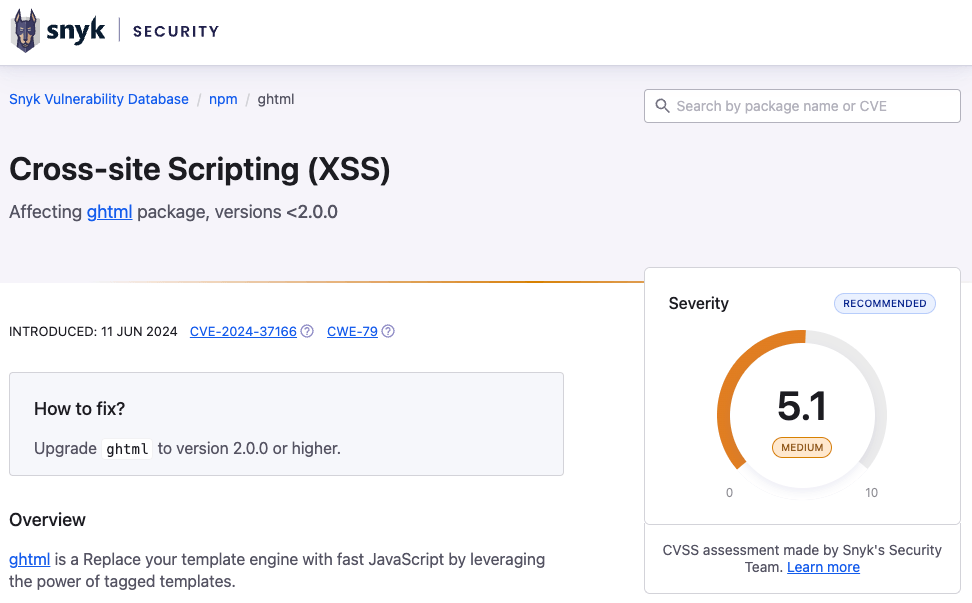Image resolution: width=972 pixels, height=603 pixels.
Task: Click the ghtml breadcrumb item
Action: click(x=276, y=99)
